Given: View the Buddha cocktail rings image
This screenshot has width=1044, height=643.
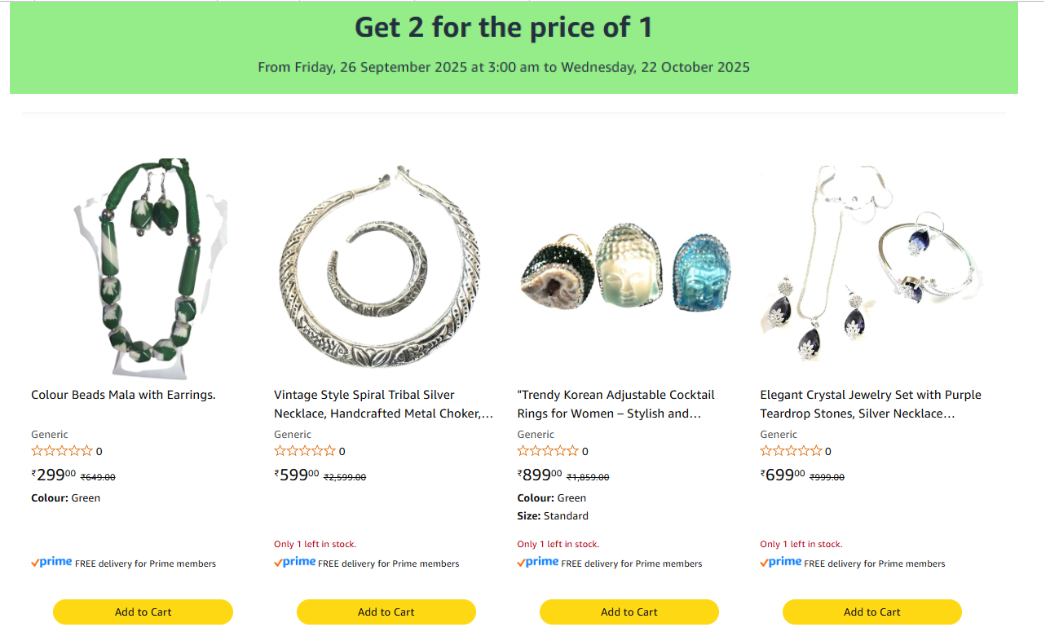Looking at the screenshot, I should [x=629, y=268].
